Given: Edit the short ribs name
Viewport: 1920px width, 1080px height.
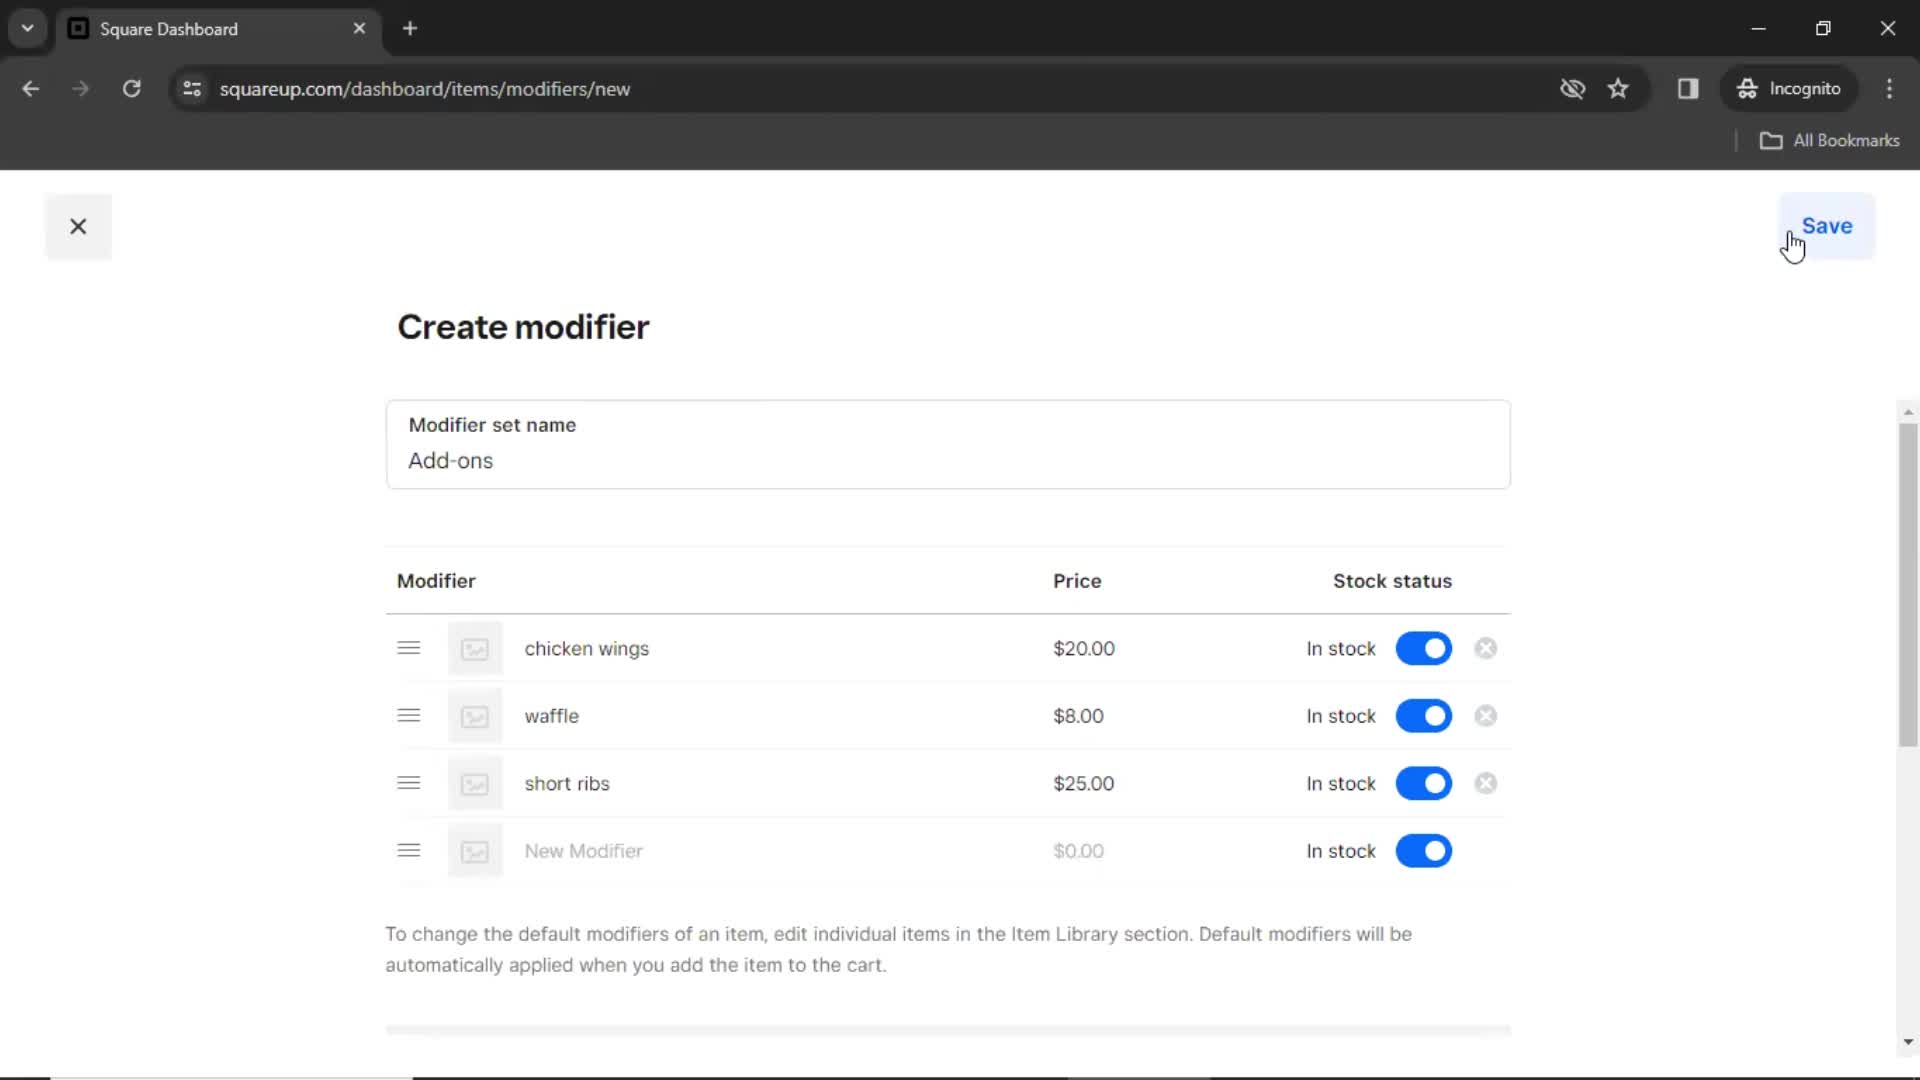Looking at the screenshot, I should coord(567,783).
